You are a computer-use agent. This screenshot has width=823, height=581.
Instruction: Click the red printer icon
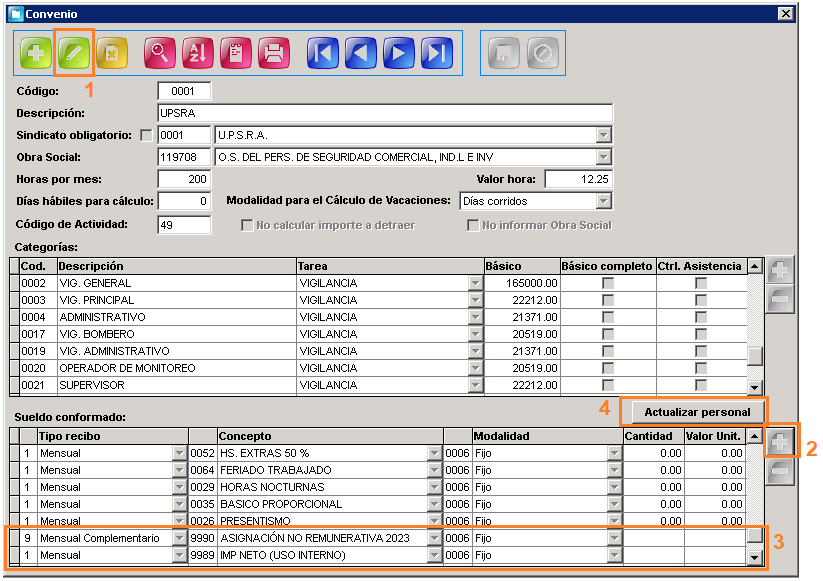coord(274,53)
